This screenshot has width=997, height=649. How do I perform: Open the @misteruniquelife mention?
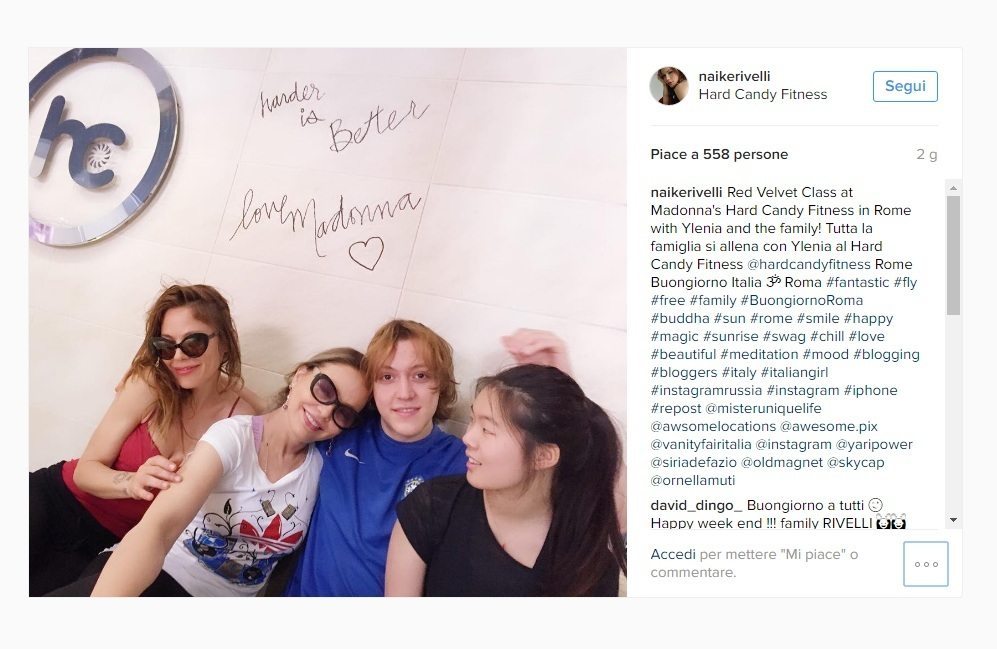[x=763, y=408]
